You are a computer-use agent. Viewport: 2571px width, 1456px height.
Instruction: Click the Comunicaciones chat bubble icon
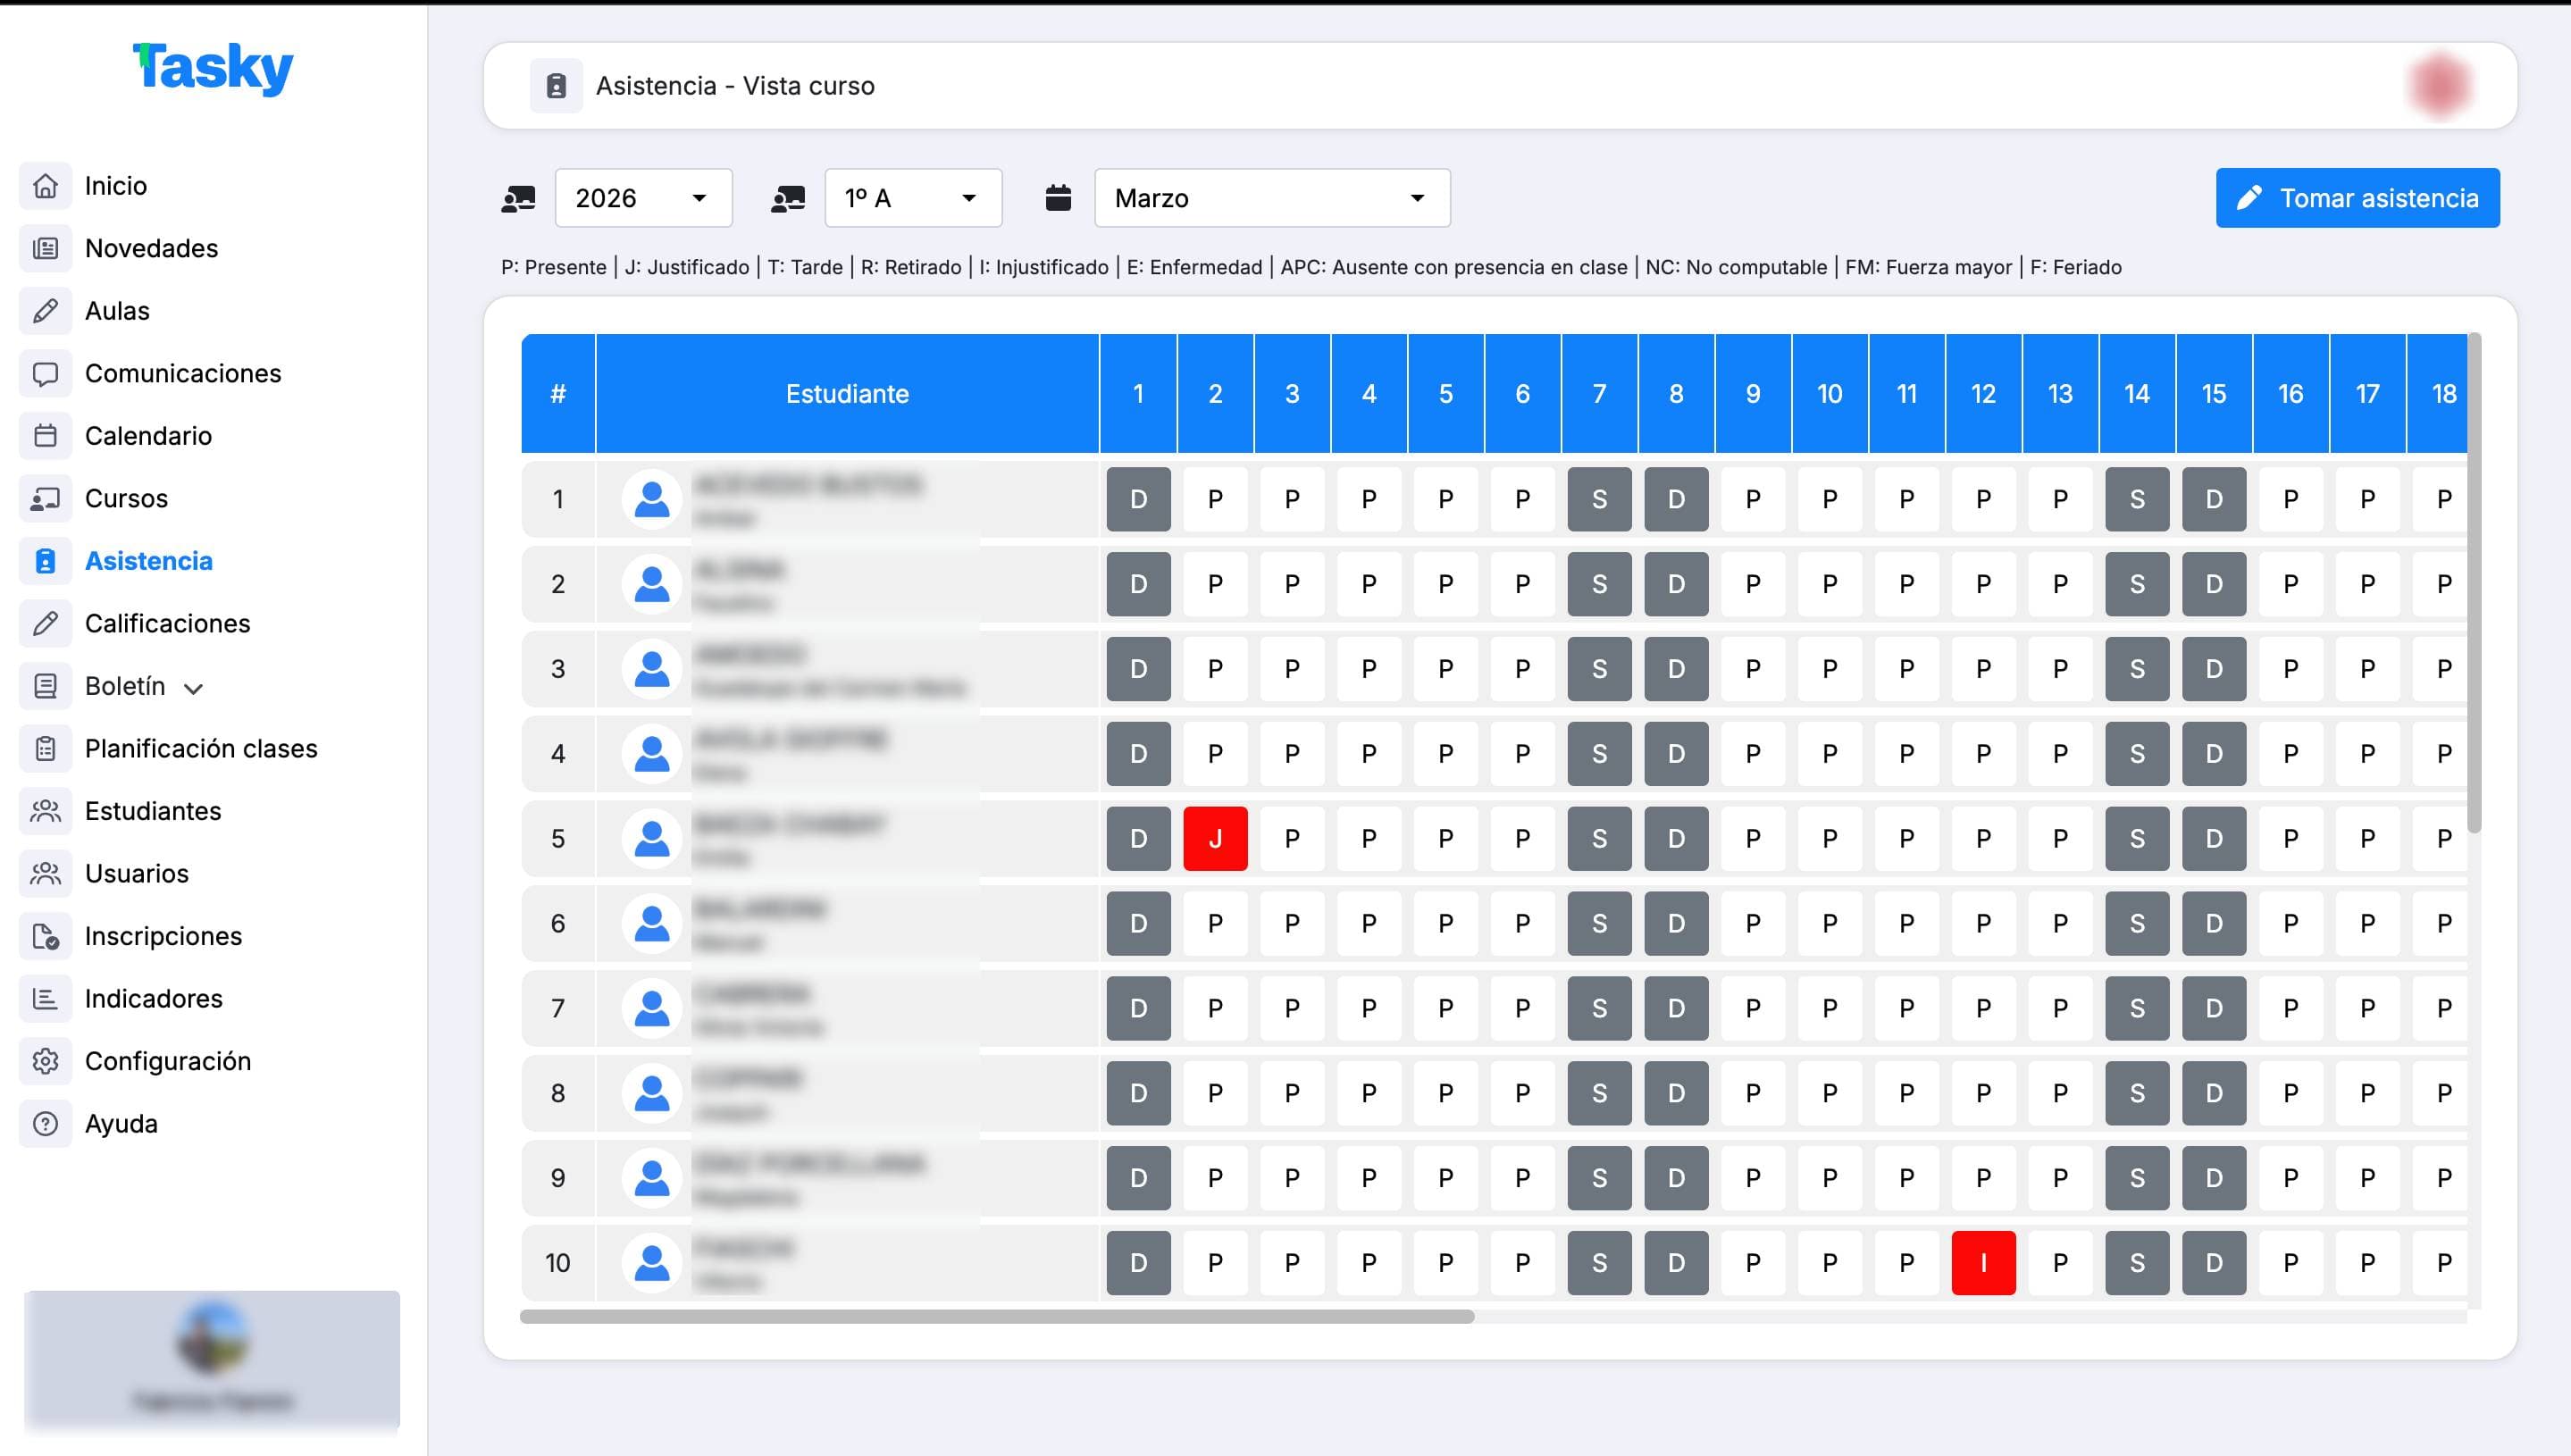coord(45,373)
